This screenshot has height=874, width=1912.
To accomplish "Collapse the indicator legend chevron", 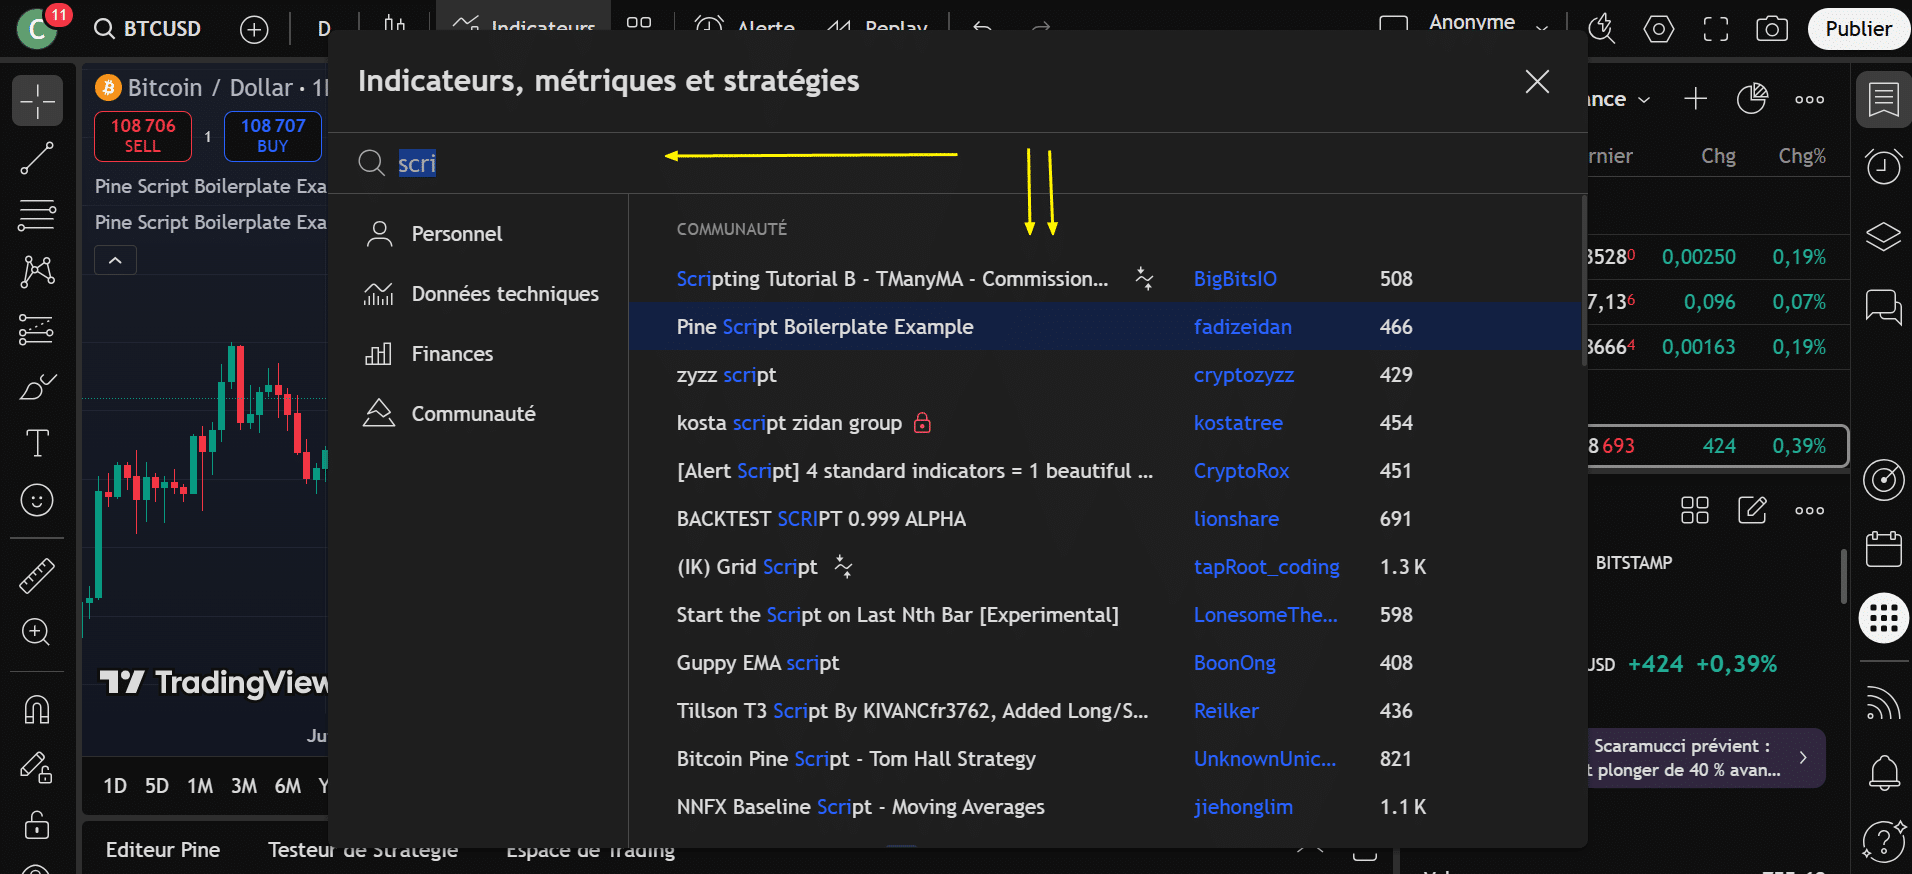I will [x=115, y=260].
